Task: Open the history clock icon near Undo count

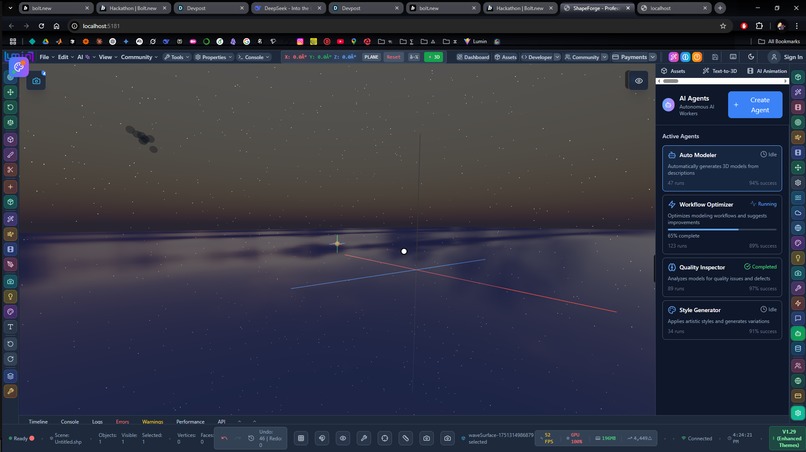Action: pyautogui.click(x=251, y=438)
